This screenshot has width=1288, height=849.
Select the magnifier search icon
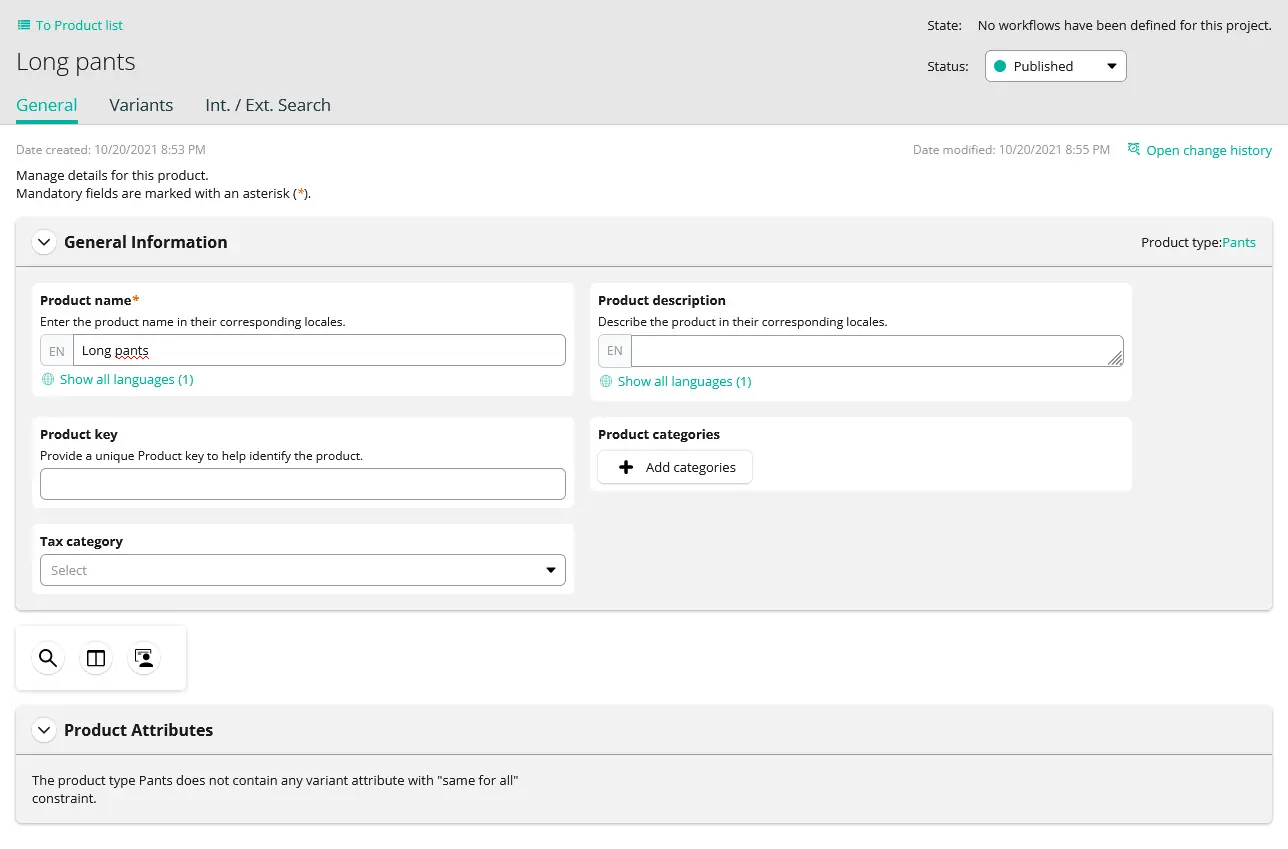click(47, 658)
